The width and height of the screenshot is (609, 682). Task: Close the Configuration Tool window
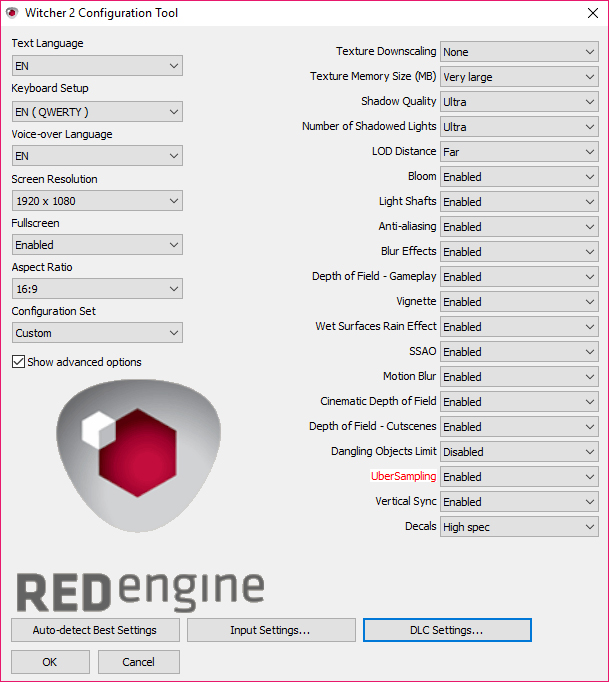point(592,13)
